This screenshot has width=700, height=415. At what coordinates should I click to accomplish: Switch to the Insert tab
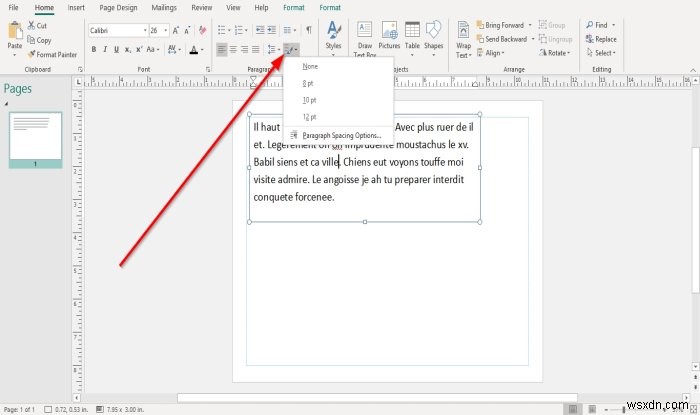76,8
